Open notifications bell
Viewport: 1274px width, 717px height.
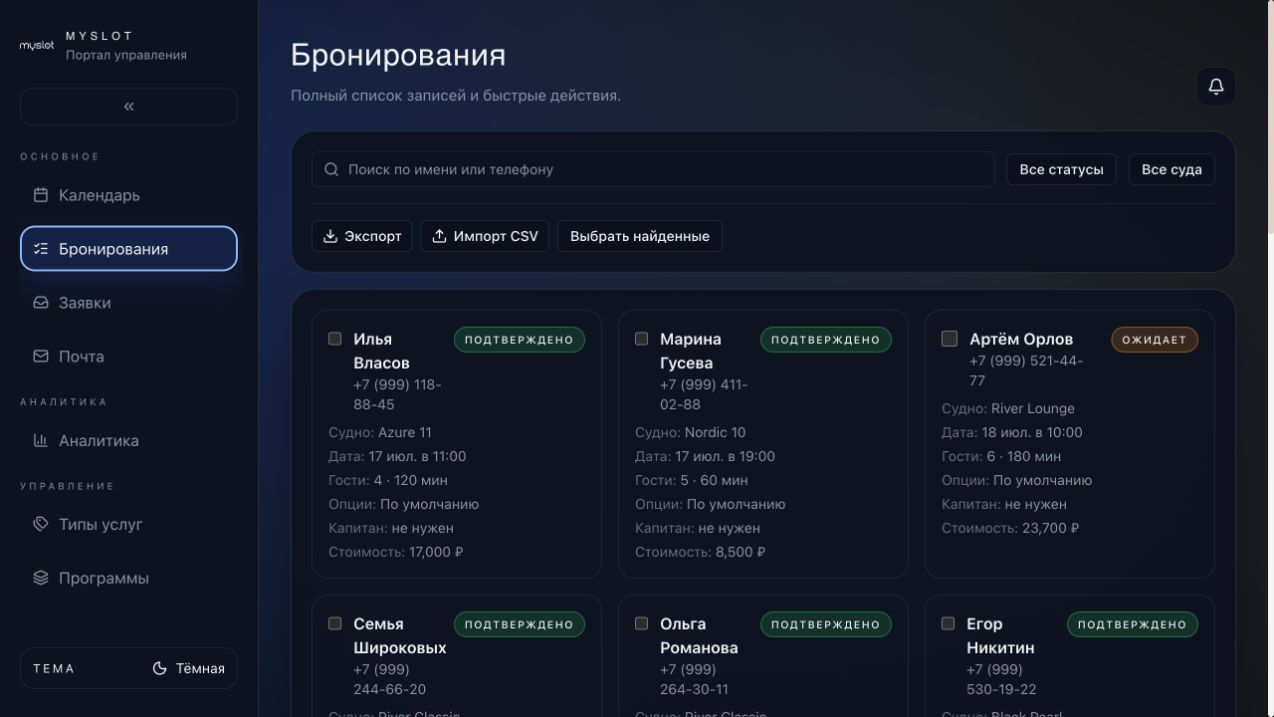pos(1216,87)
